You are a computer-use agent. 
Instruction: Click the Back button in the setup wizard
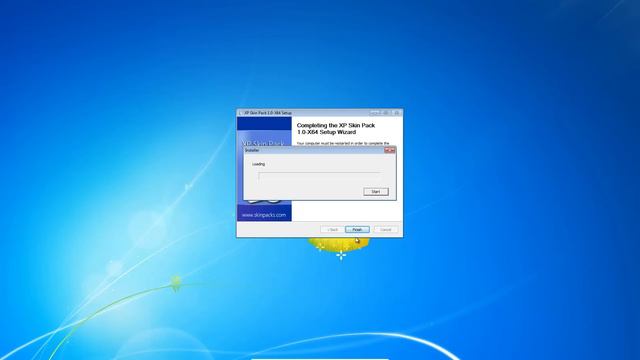[332, 229]
